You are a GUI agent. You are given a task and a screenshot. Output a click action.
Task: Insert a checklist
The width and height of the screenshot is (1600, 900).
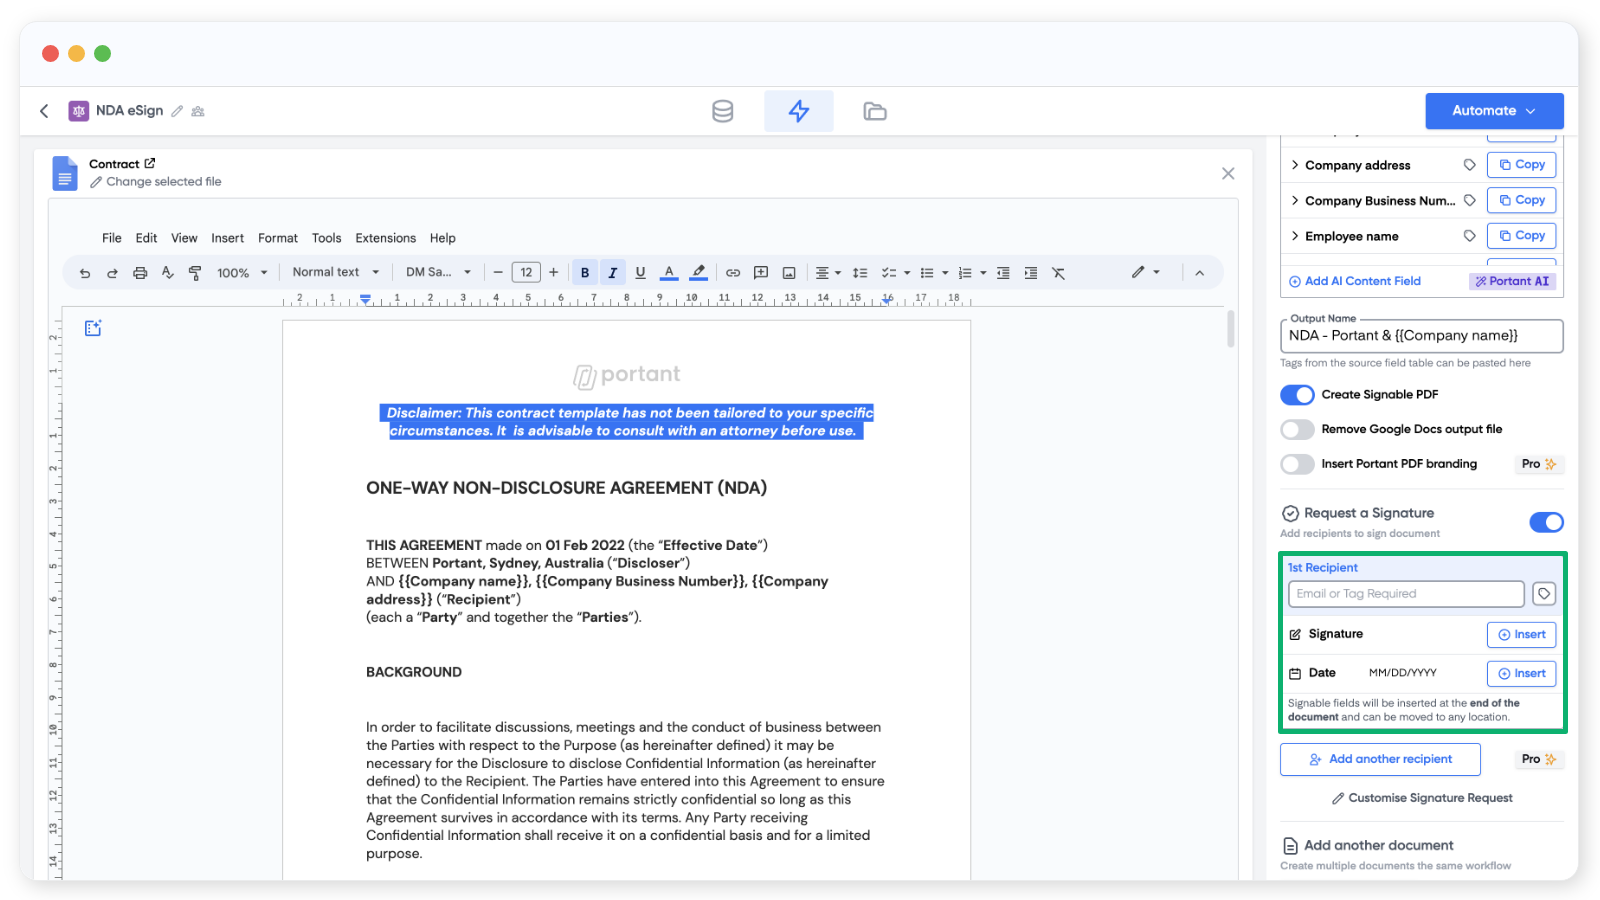tap(889, 272)
